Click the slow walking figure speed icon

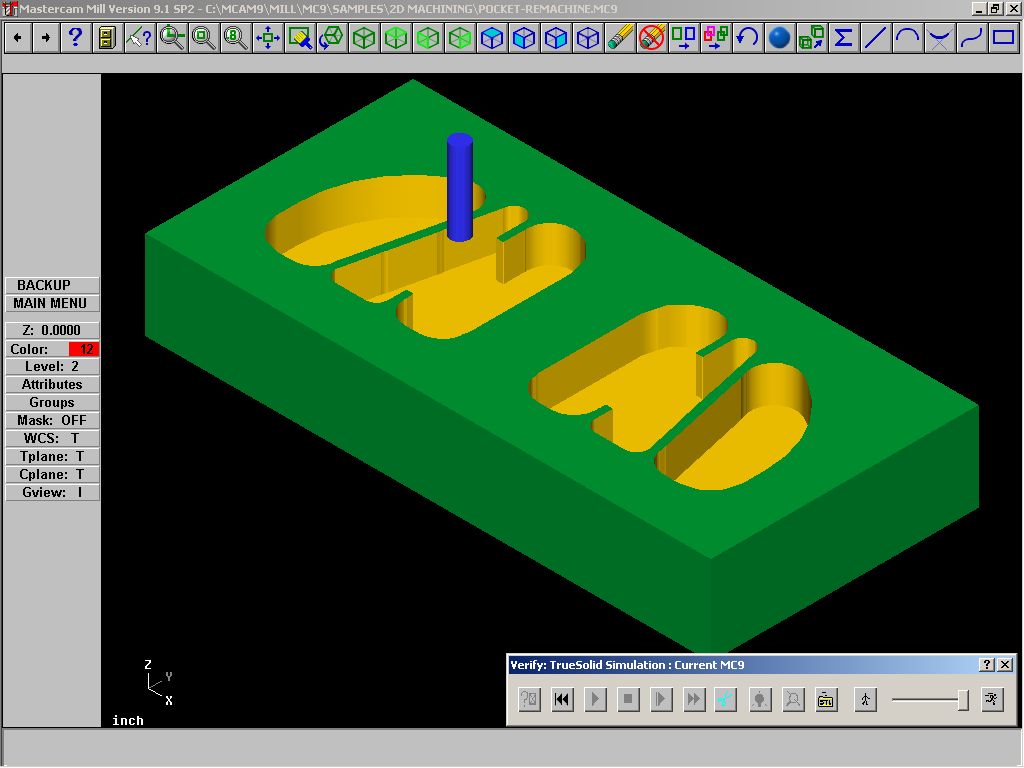point(865,699)
